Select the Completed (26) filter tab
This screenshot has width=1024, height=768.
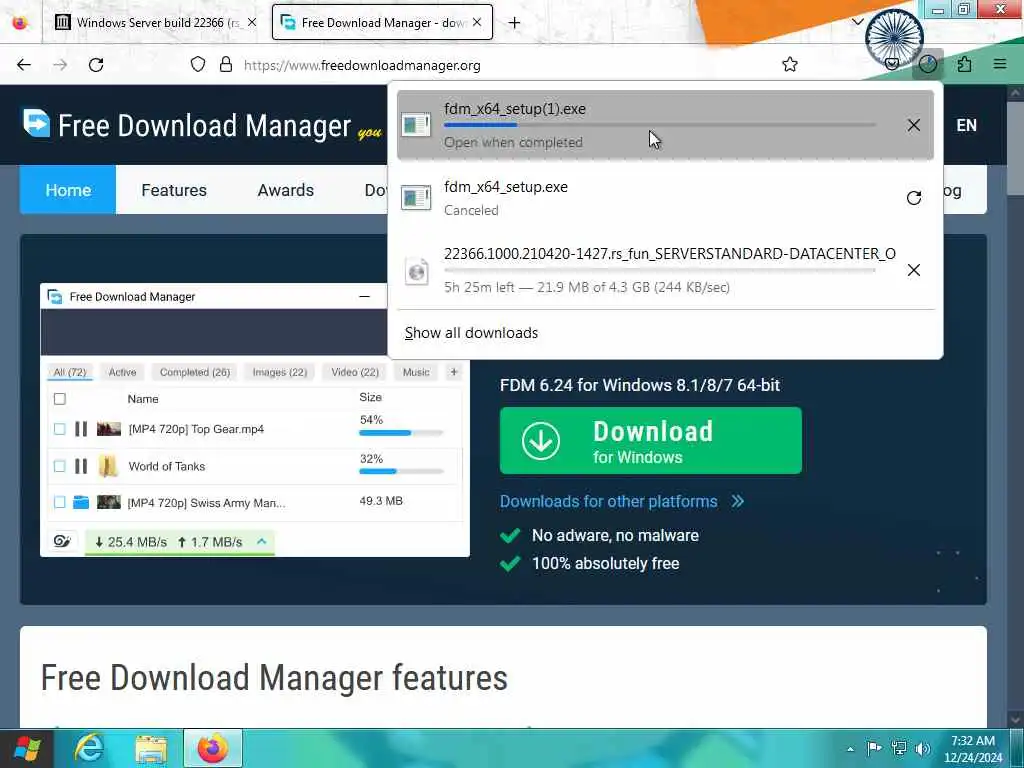pyautogui.click(x=195, y=372)
